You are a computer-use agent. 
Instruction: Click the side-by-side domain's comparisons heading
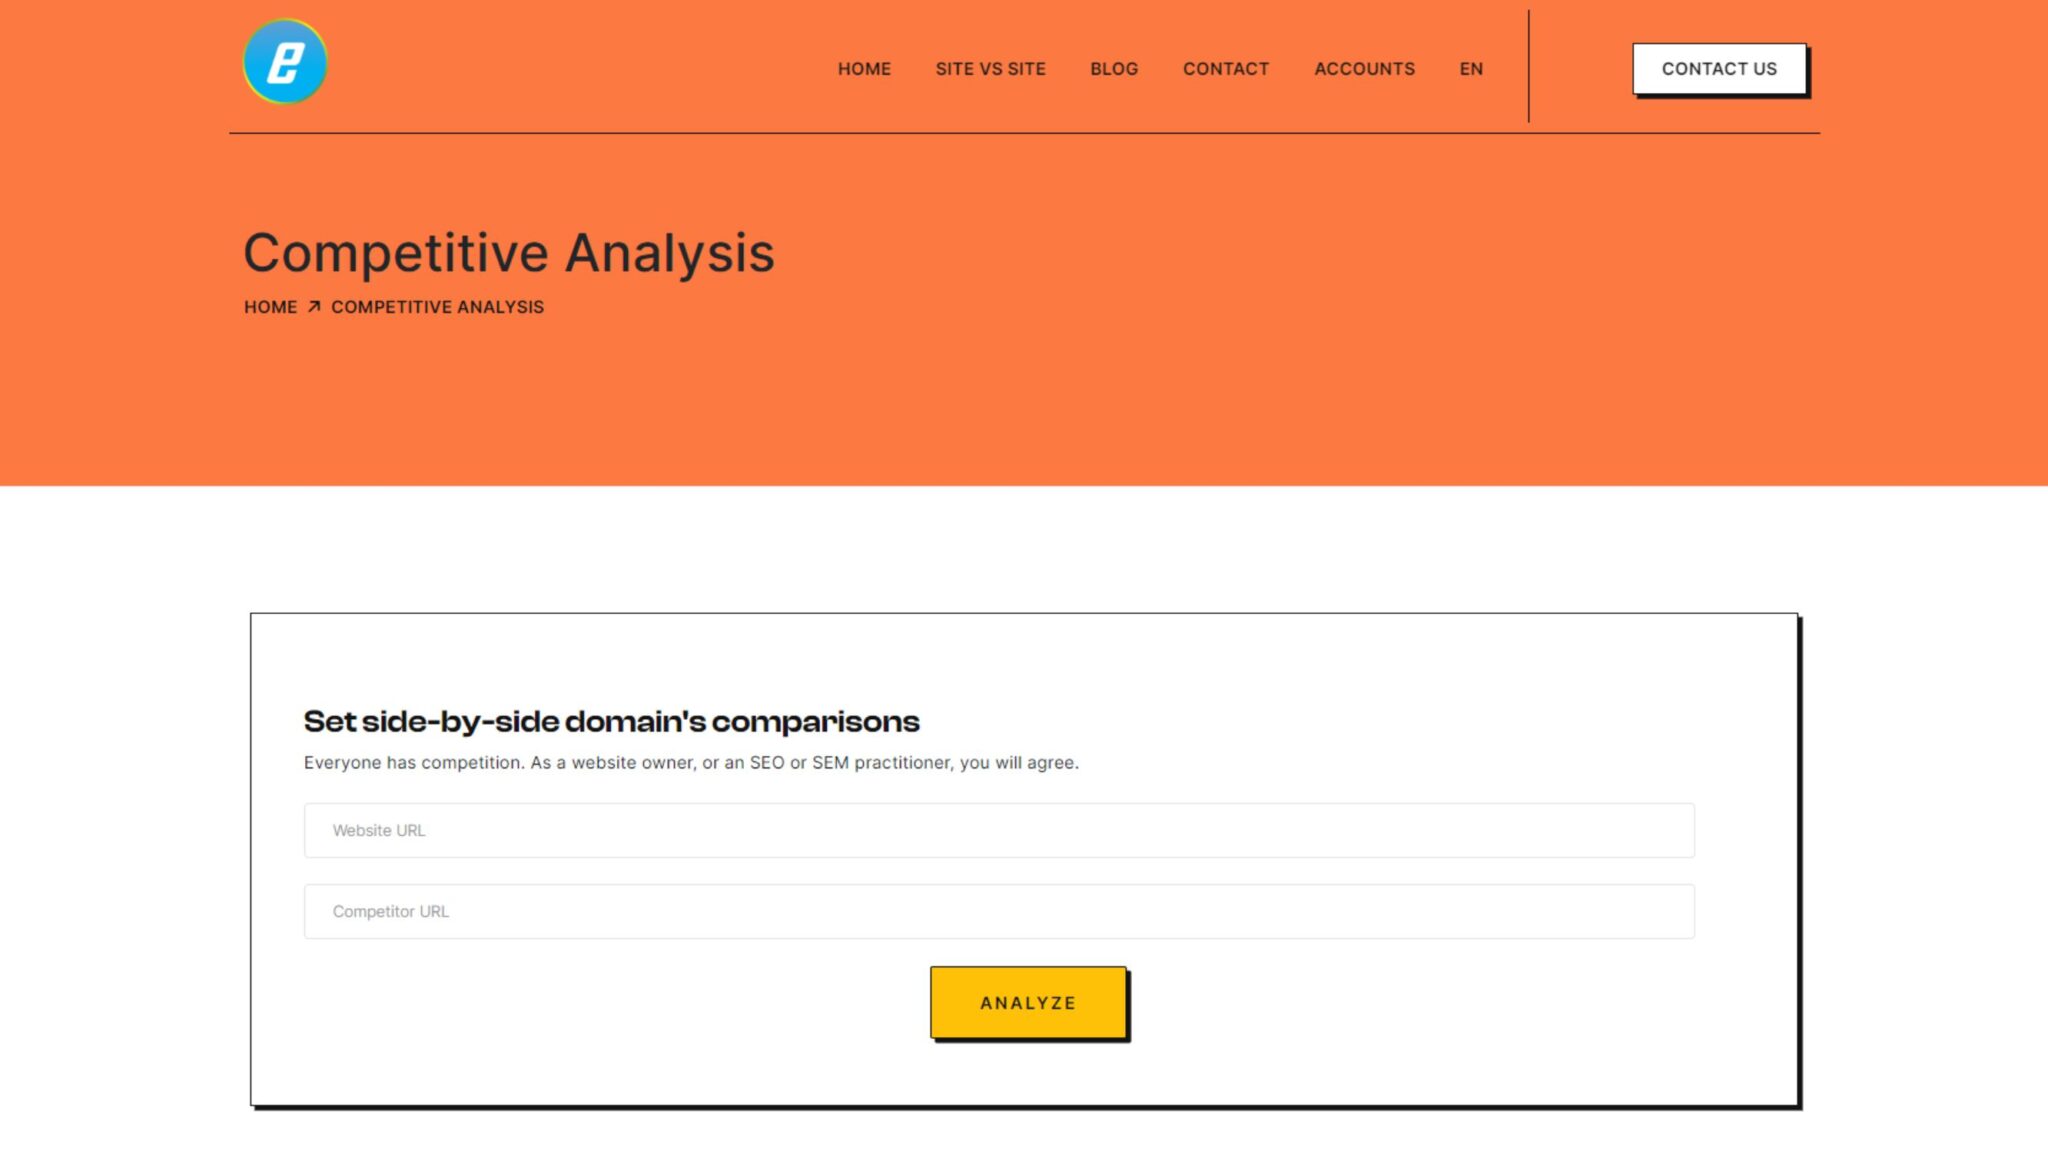(x=611, y=721)
